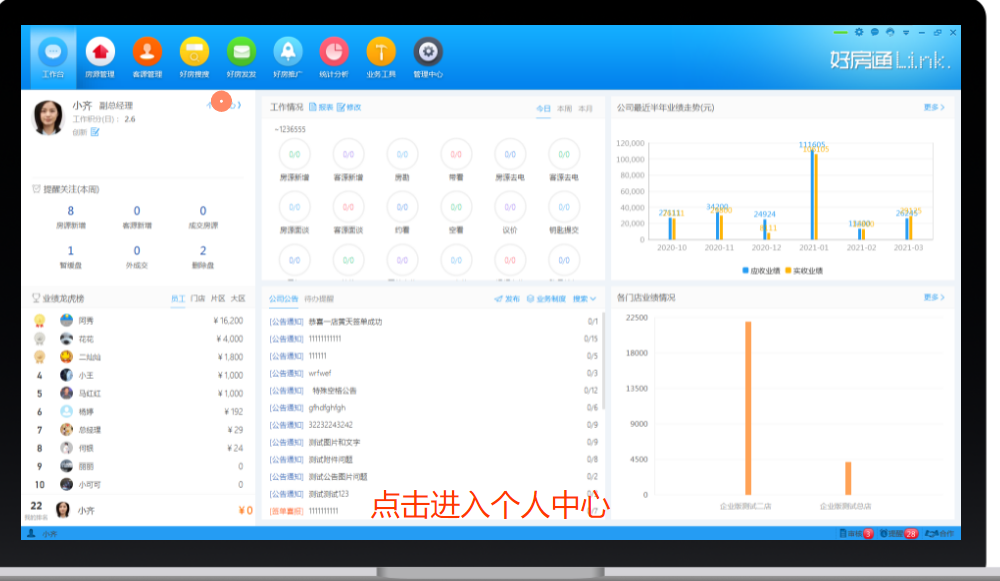Open 业务制度 link in announcements
This screenshot has height=581, width=1000.
[x=546, y=298]
